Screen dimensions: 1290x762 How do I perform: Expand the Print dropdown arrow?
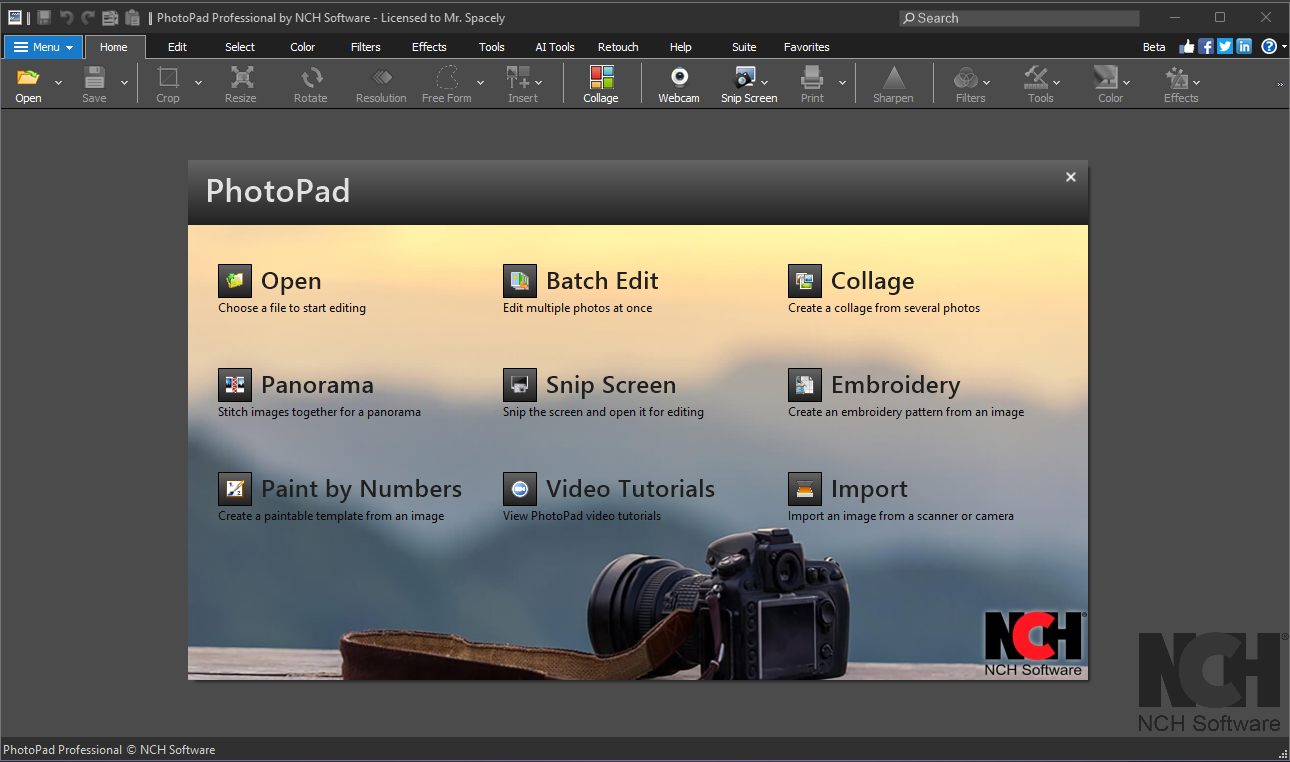(x=842, y=83)
